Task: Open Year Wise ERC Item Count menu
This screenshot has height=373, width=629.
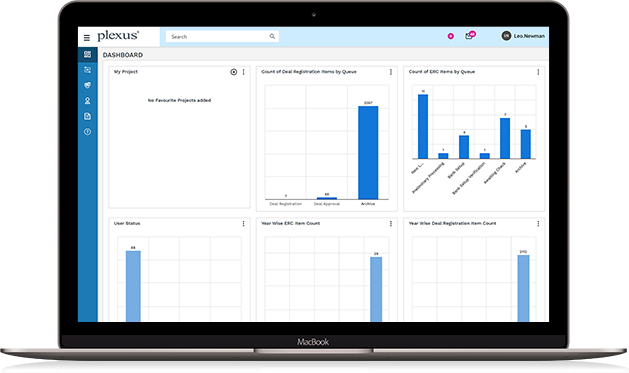Action: (391, 223)
